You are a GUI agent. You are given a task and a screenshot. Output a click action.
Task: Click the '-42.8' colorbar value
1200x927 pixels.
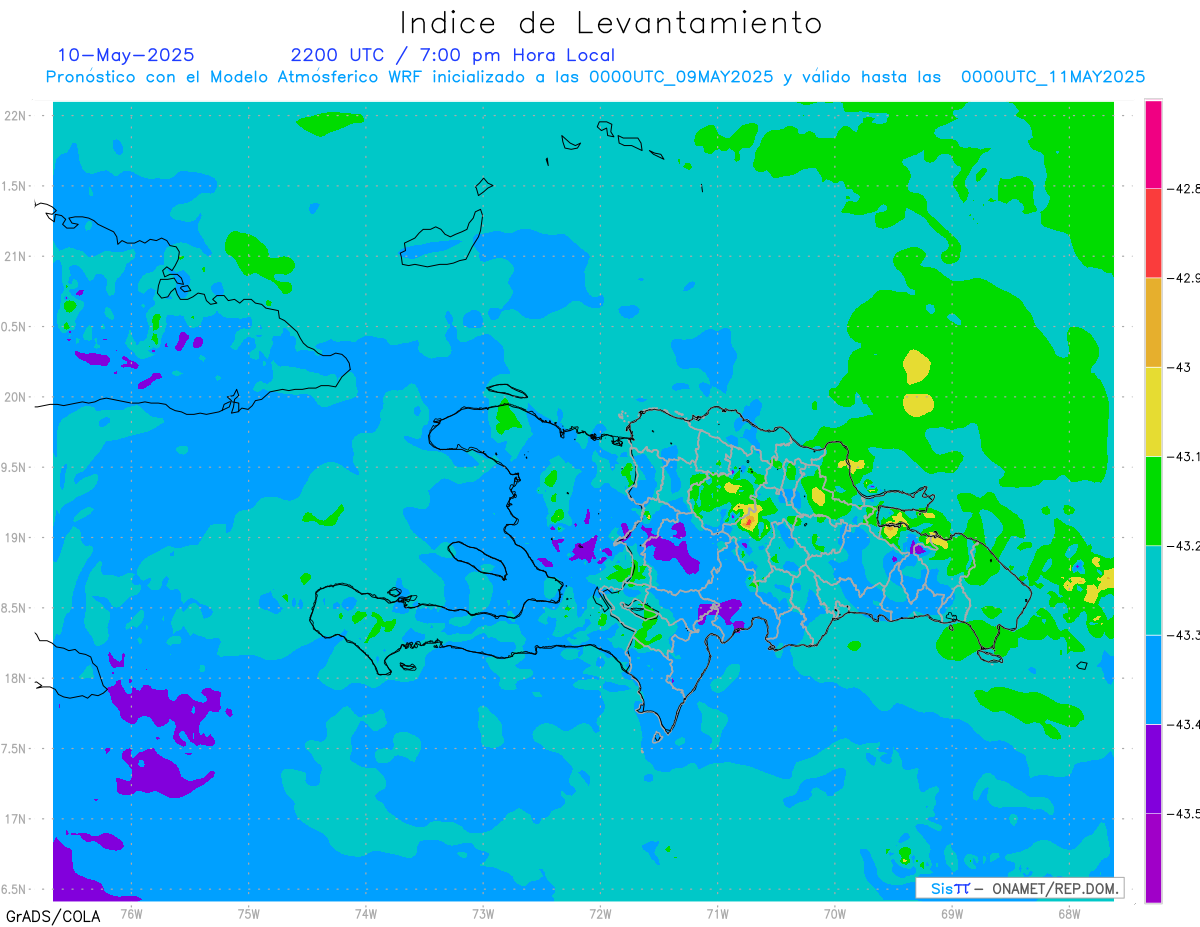tap(1184, 188)
